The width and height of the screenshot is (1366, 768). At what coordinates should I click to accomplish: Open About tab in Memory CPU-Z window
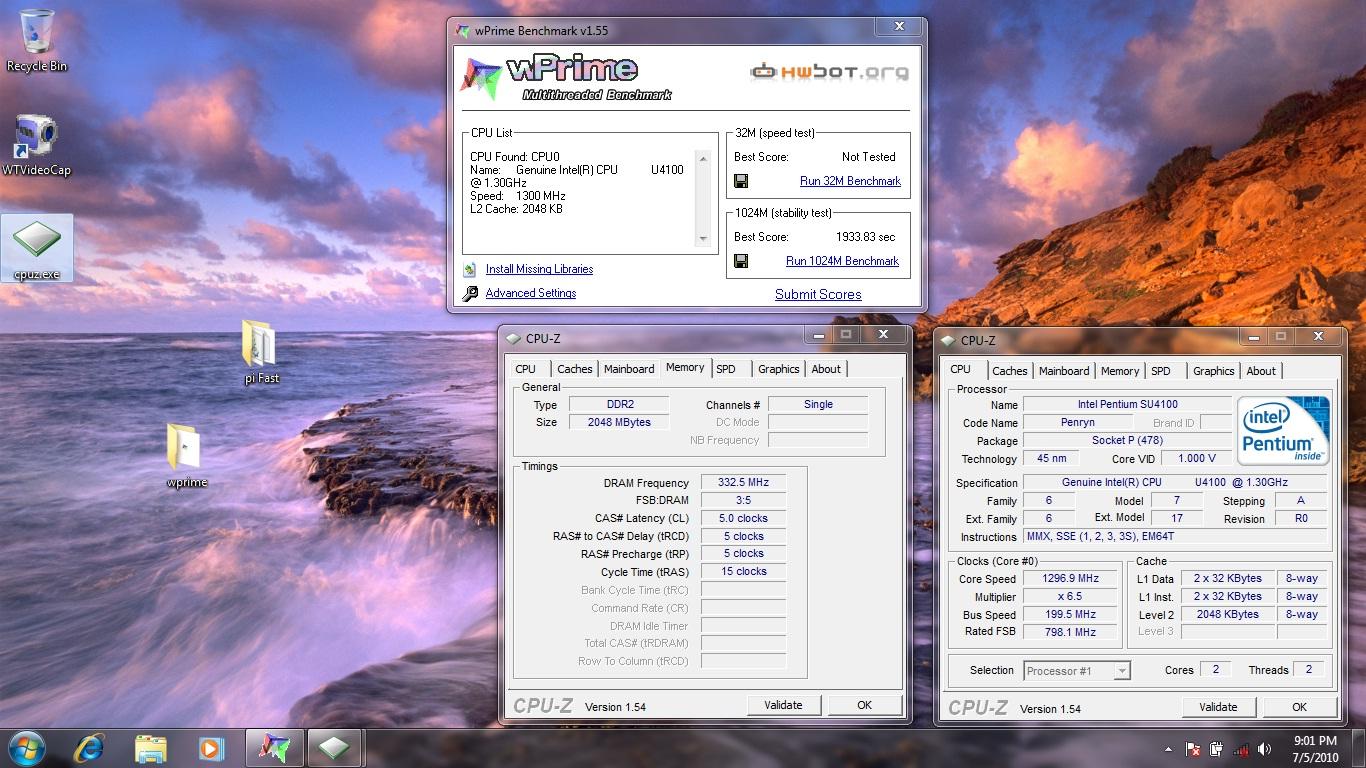[826, 369]
